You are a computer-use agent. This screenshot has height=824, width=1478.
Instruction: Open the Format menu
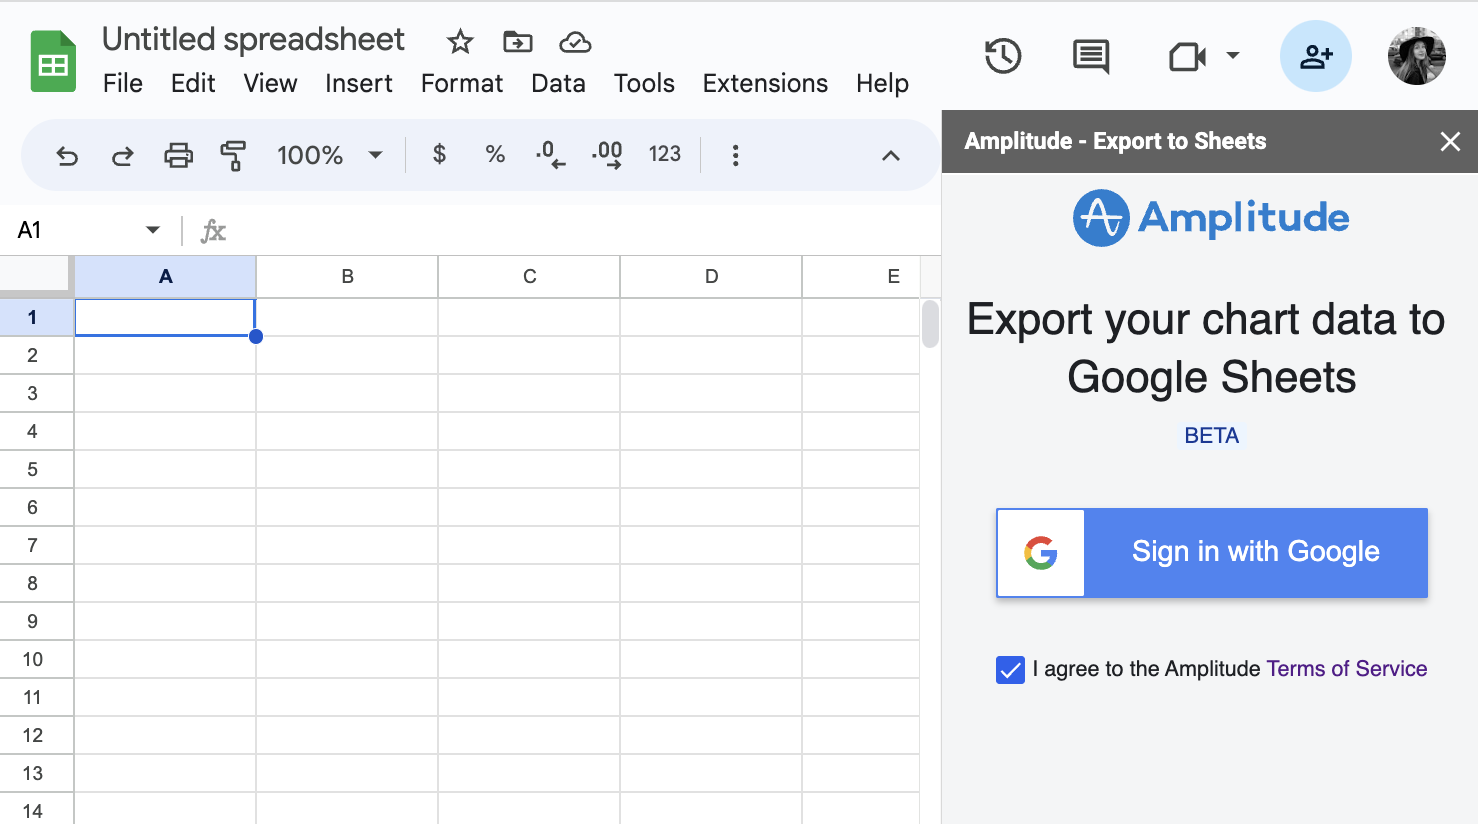pos(462,83)
